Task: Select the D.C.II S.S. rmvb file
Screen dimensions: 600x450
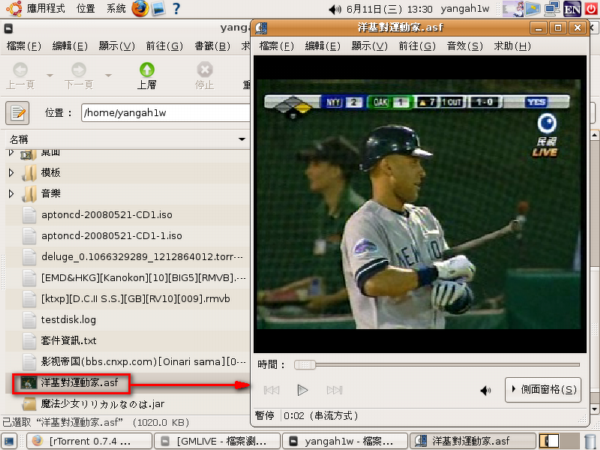Action: click(x=135, y=299)
